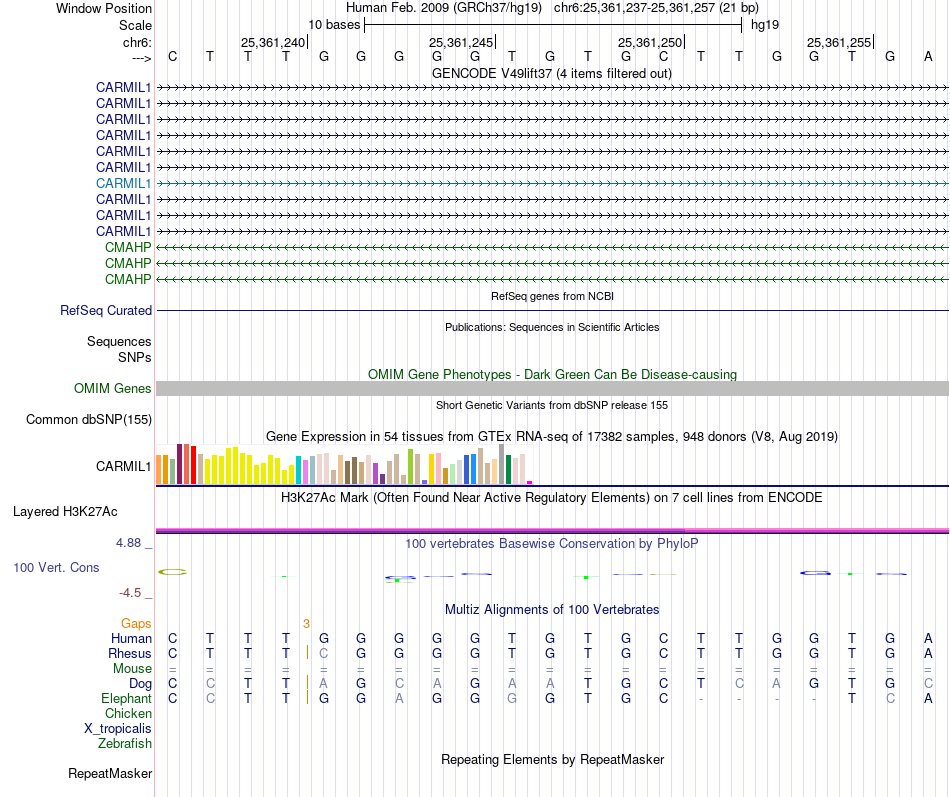Click the Layered H3K27Ac label
The height and width of the screenshot is (797, 950).
tap(65, 512)
